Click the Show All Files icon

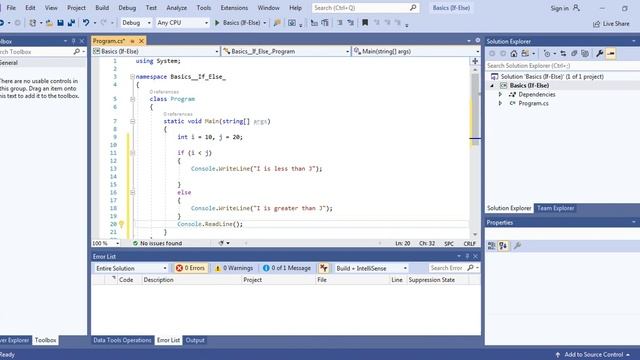(x=585, y=53)
